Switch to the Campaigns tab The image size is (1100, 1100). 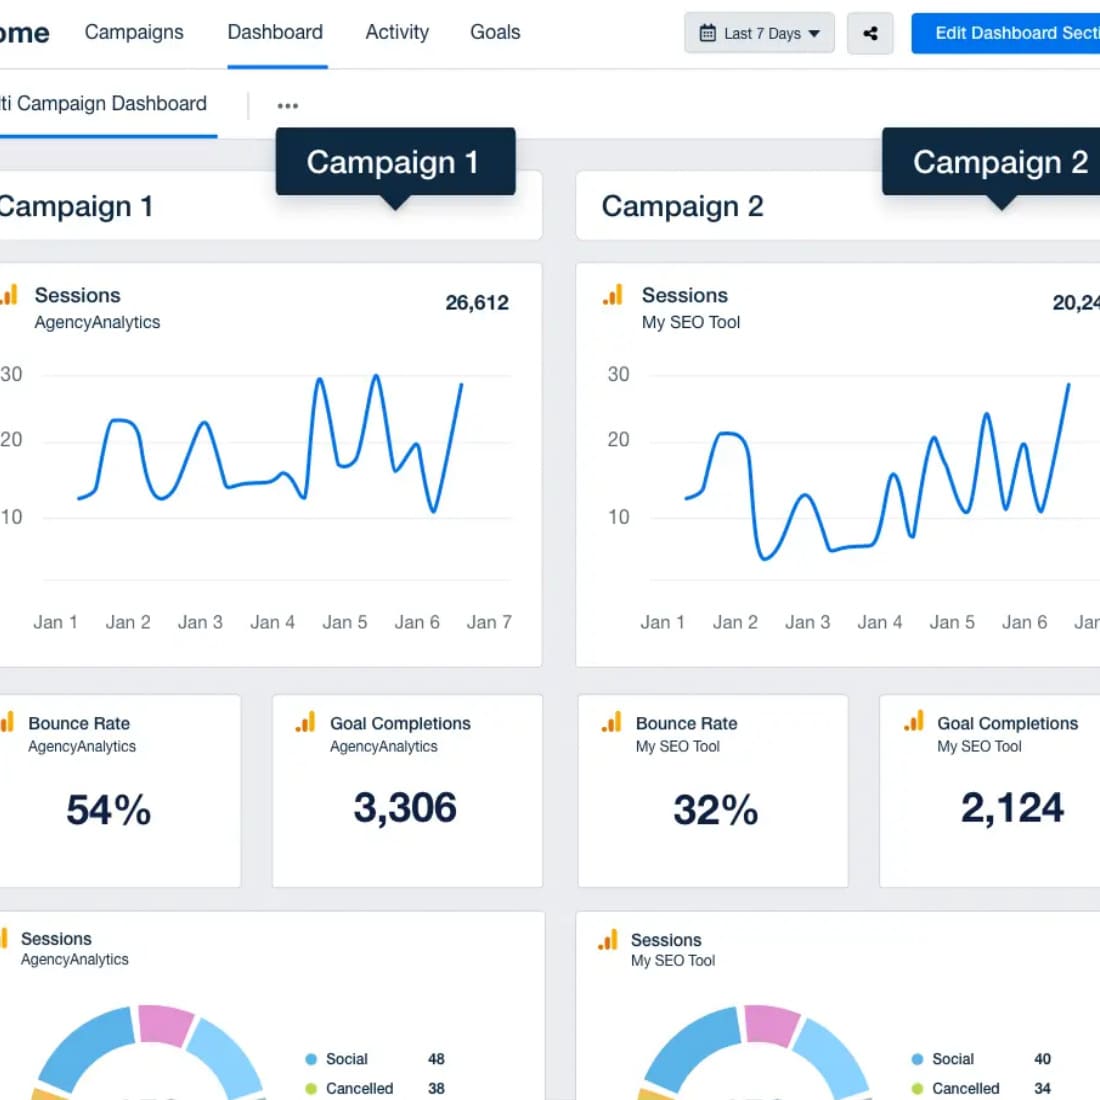pyautogui.click(x=134, y=32)
